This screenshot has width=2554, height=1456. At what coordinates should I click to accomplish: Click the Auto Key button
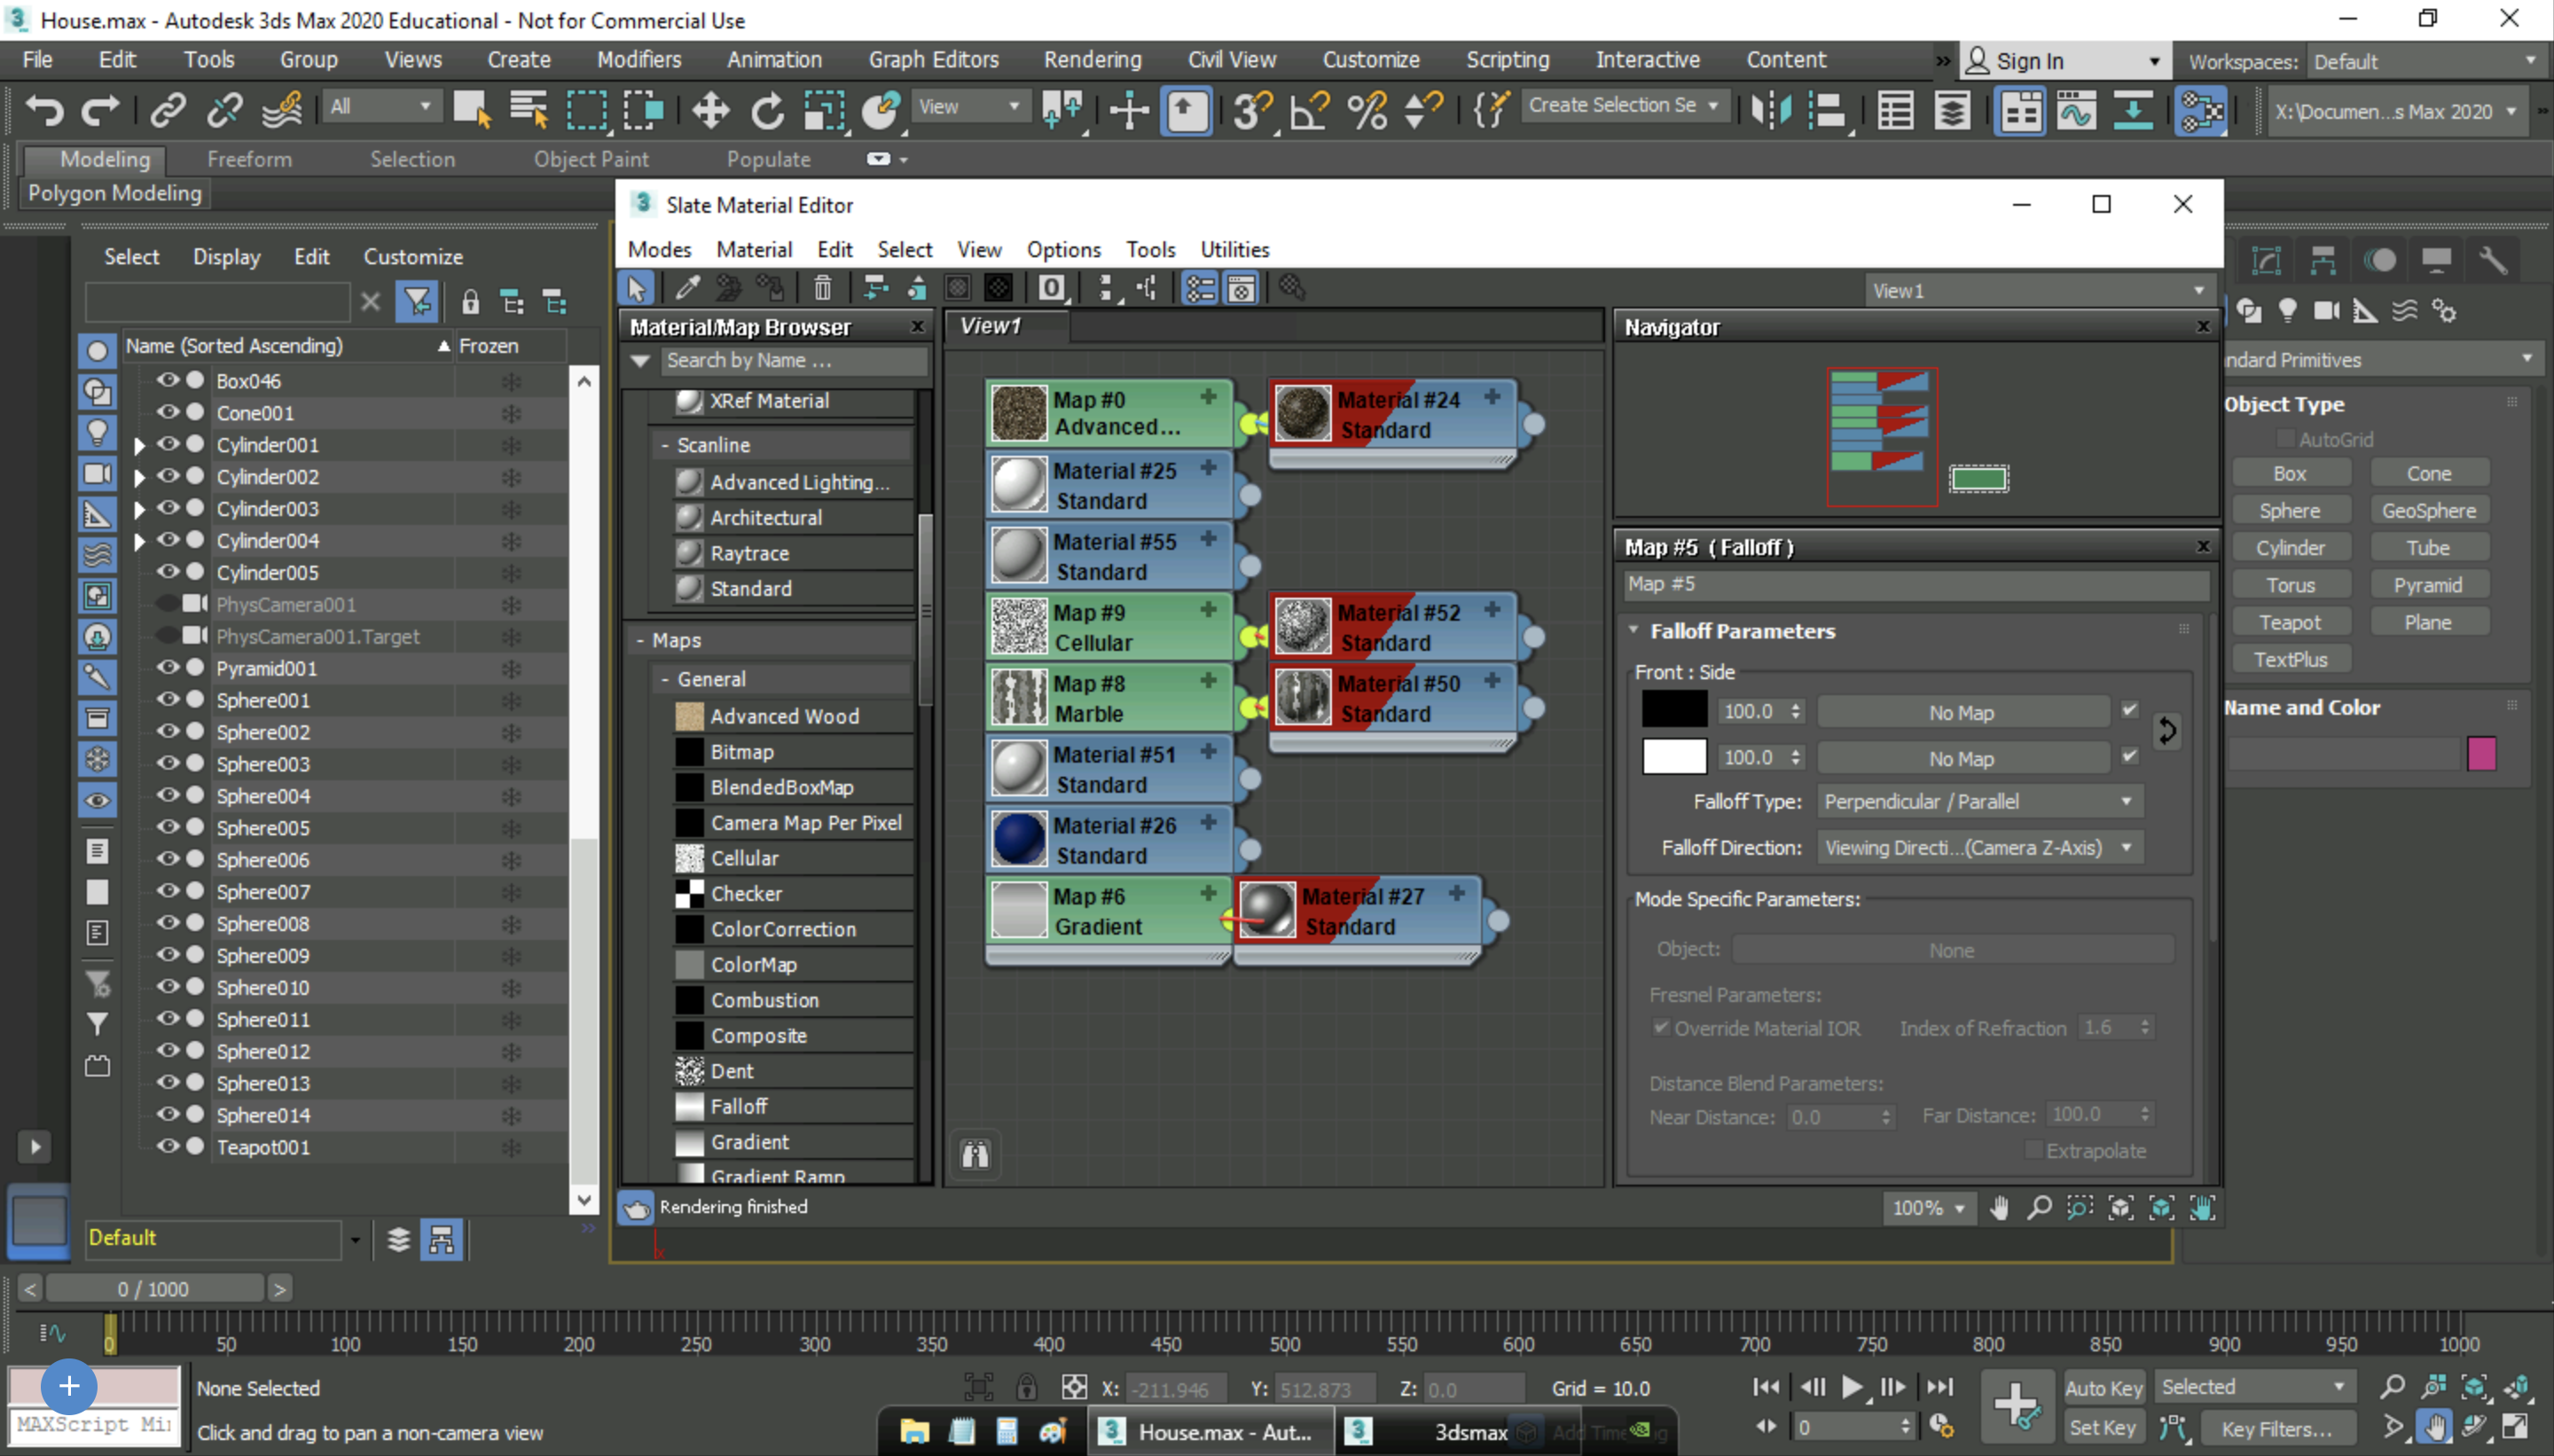pos(2104,1387)
